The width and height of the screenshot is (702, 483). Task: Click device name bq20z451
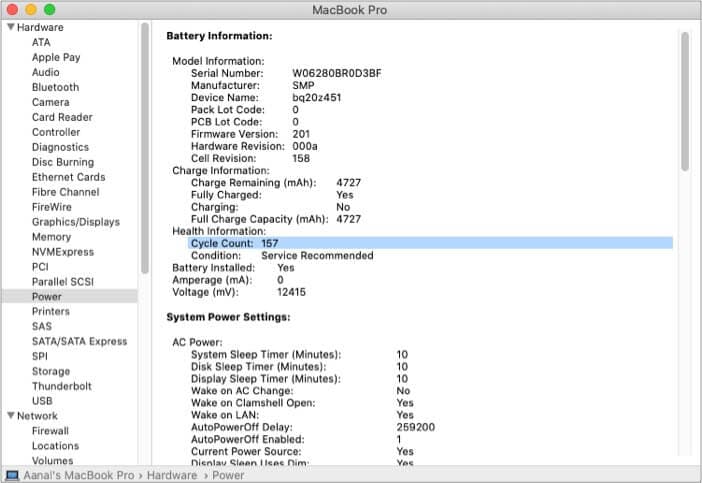[317, 98]
